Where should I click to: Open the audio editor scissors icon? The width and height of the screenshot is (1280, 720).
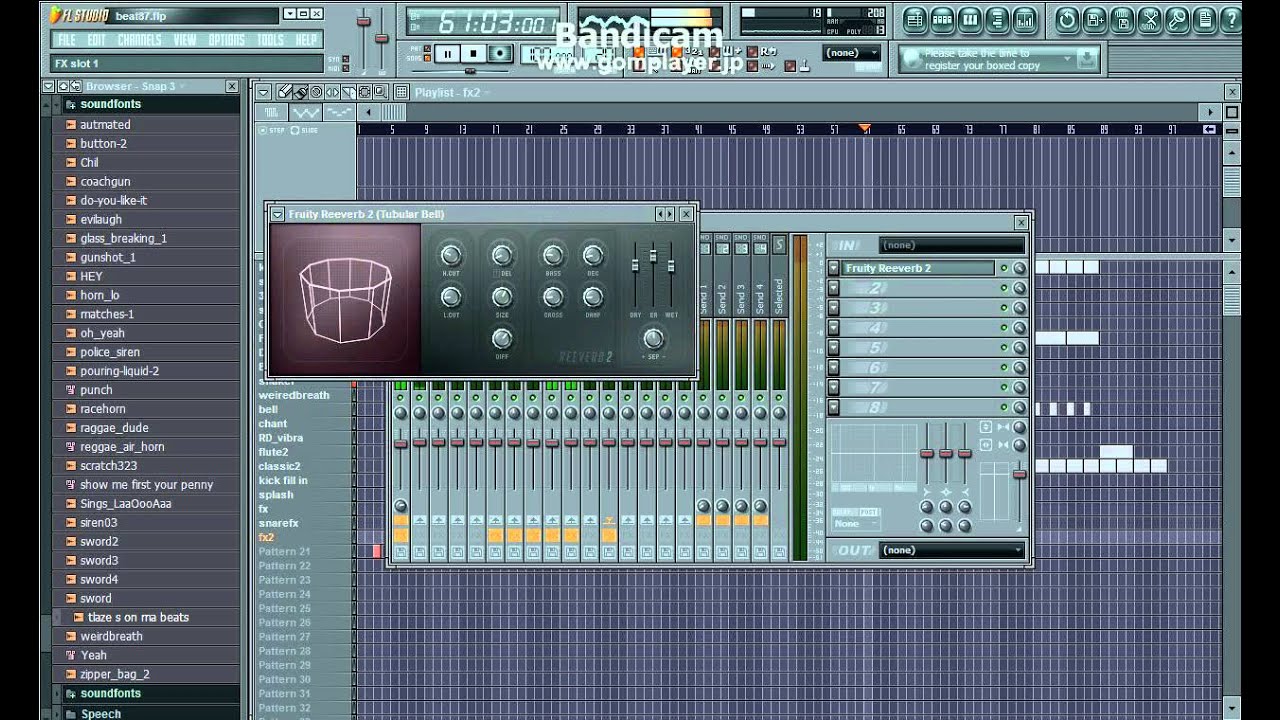tap(1149, 19)
